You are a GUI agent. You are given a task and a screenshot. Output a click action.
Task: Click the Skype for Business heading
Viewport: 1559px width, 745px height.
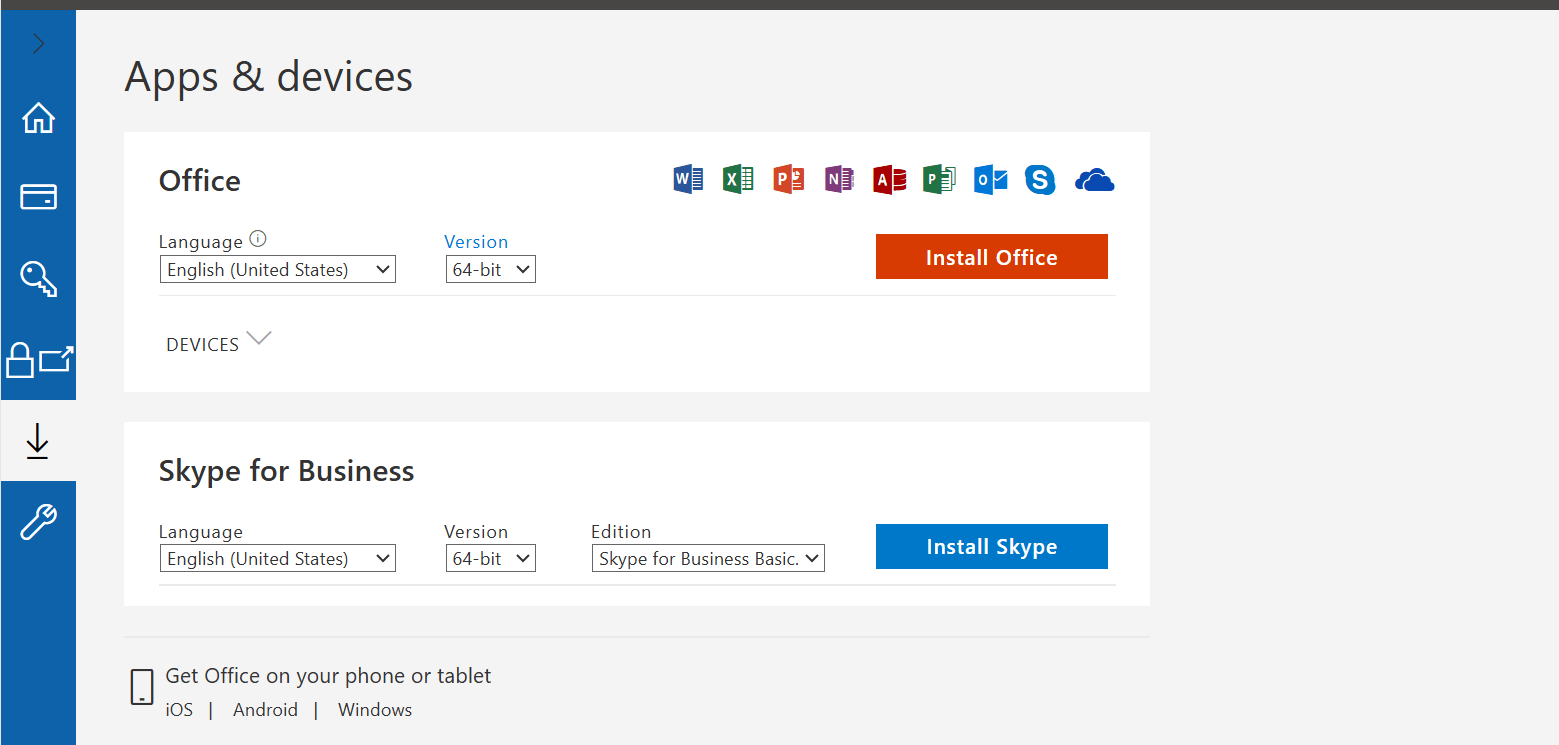(287, 471)
